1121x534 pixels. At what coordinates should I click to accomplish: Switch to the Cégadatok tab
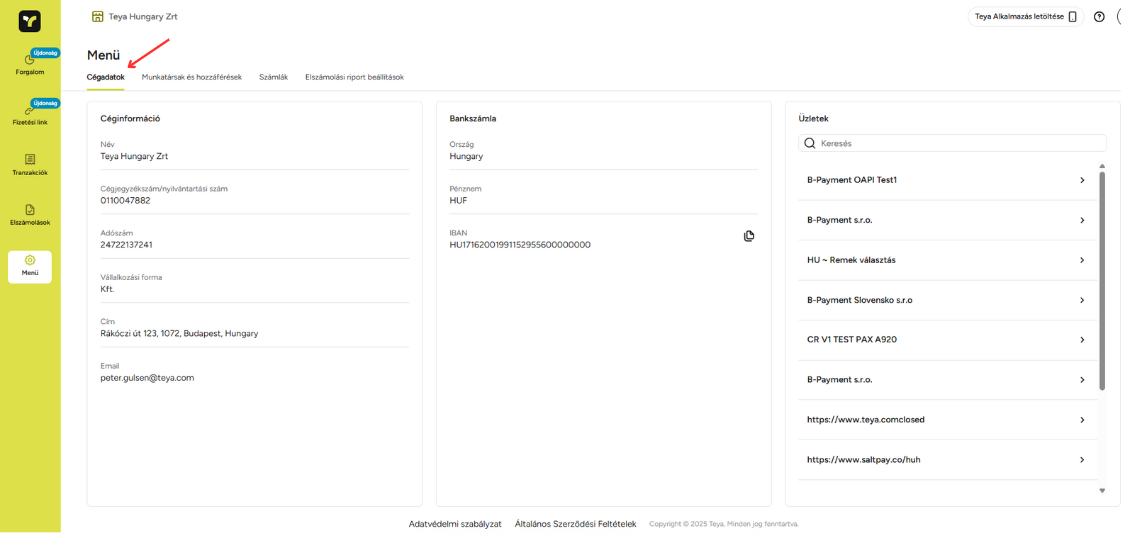coord(105,77)
